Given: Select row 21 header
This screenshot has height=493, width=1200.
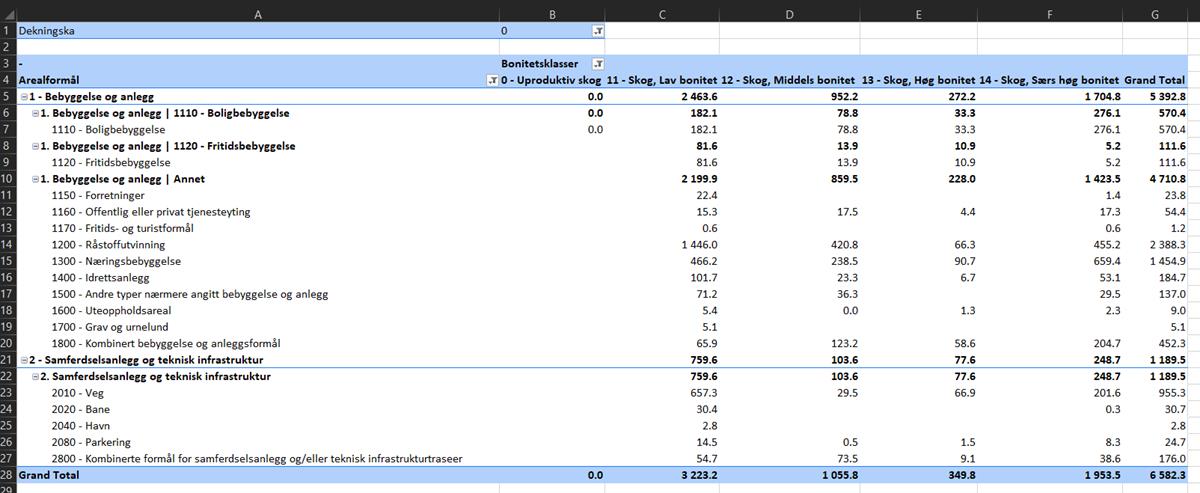Looking at the screenshot, I should 8,359.
